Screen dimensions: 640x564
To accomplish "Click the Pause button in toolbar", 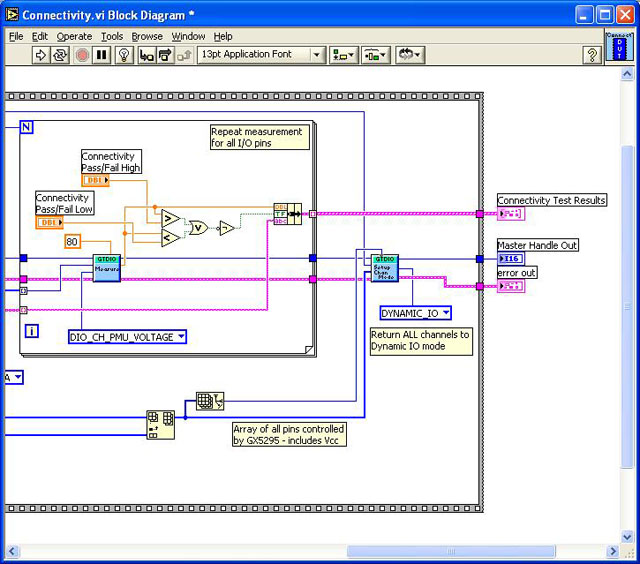I will (101, 55).
